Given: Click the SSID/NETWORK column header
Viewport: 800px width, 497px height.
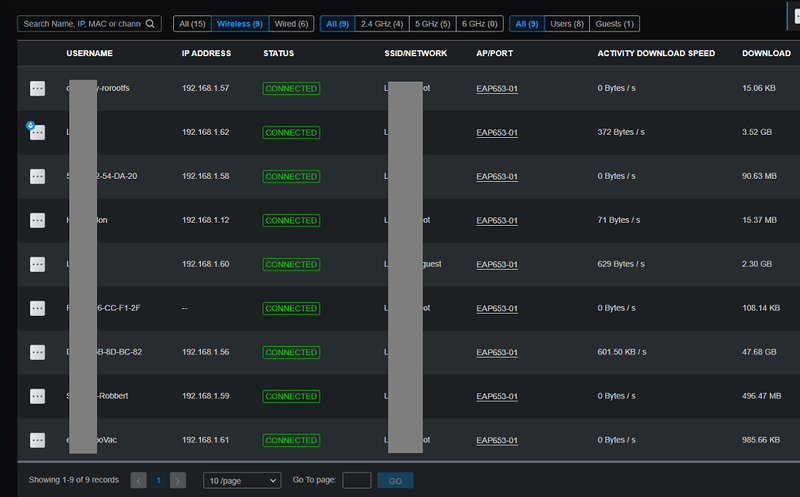Looking at the screenshot, I should click(416, 53).
